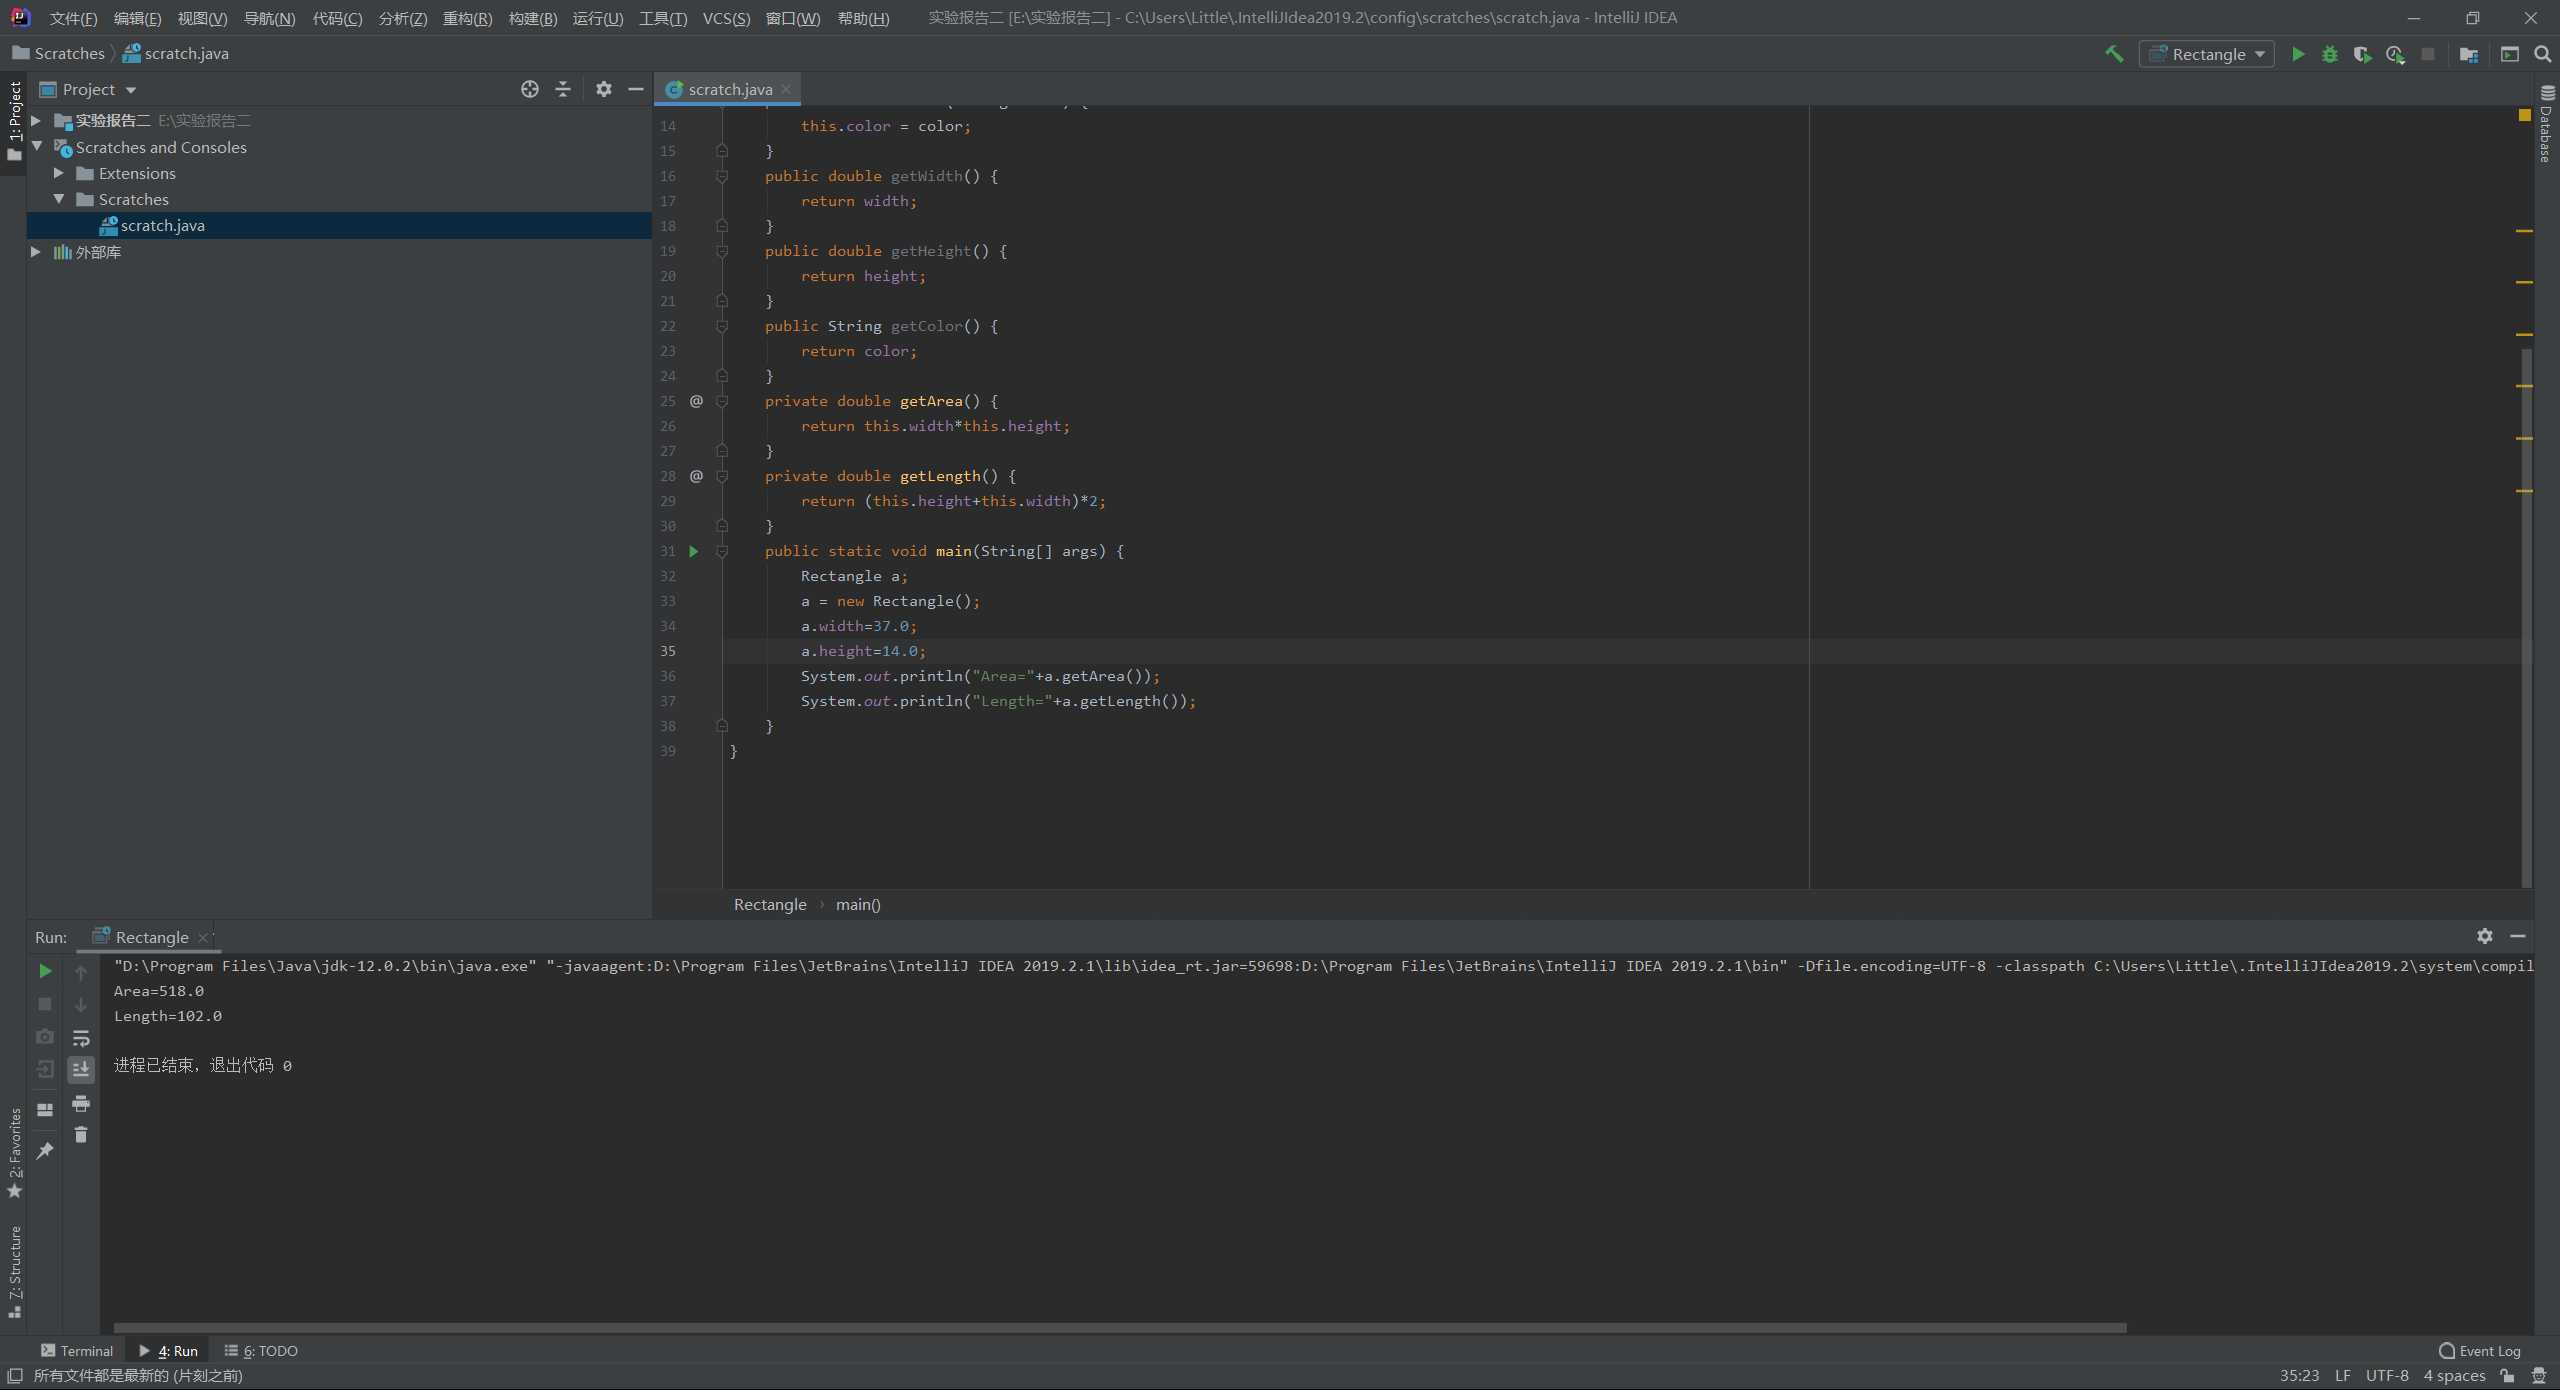
Task: Toggle soft-wrap in Run console
Action: pyautogui.click(x=81, y=1038)
